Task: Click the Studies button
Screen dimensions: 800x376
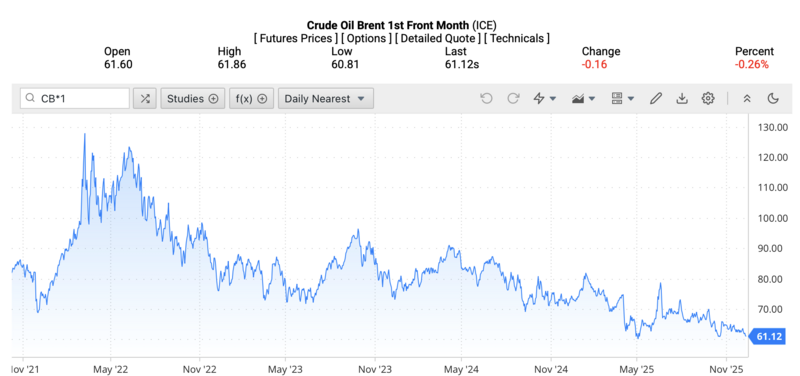Action: click(192, 98)
